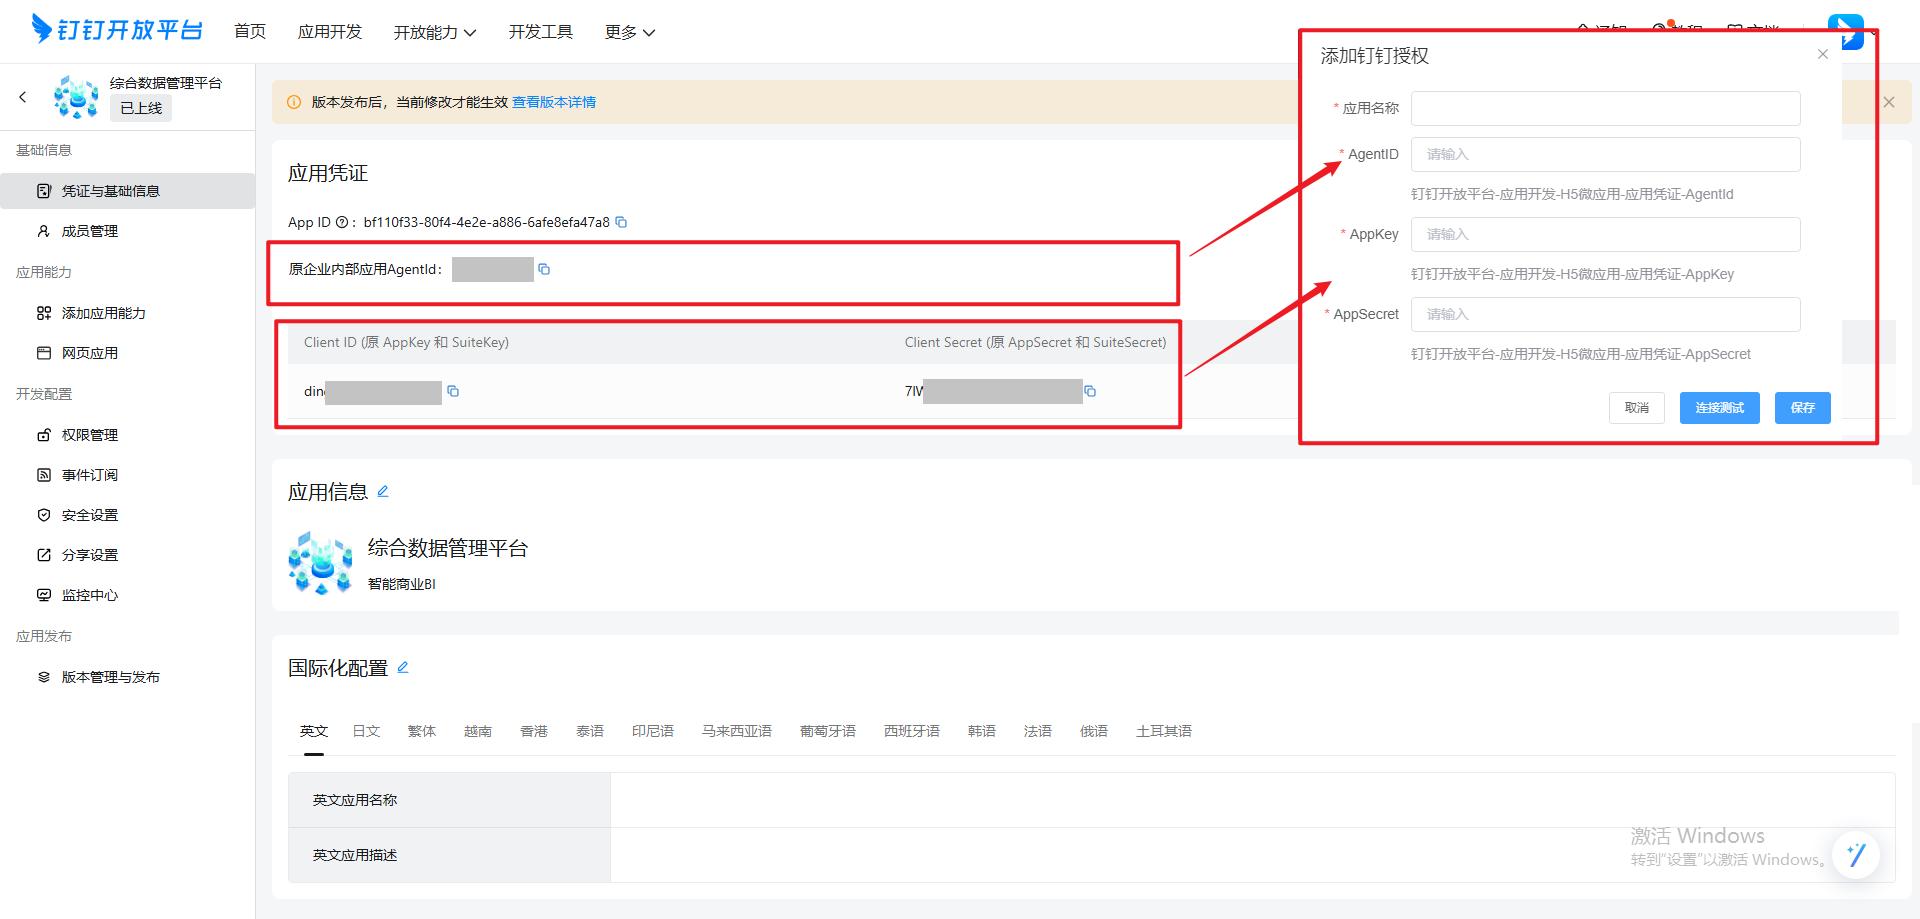Focus the 应用名称 input field

(x=1606, y=108)
